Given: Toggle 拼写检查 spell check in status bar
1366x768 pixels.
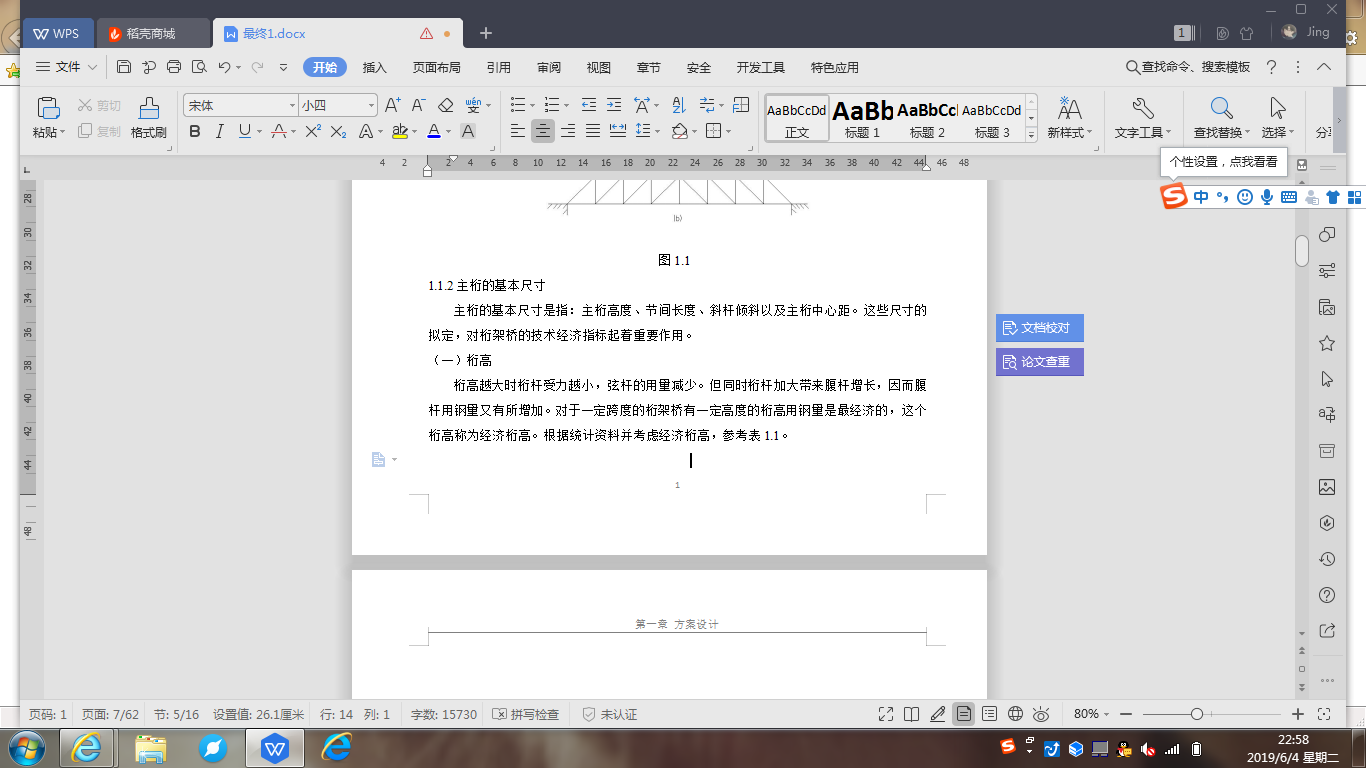Looking at the screenshot, I should point(526,714).
